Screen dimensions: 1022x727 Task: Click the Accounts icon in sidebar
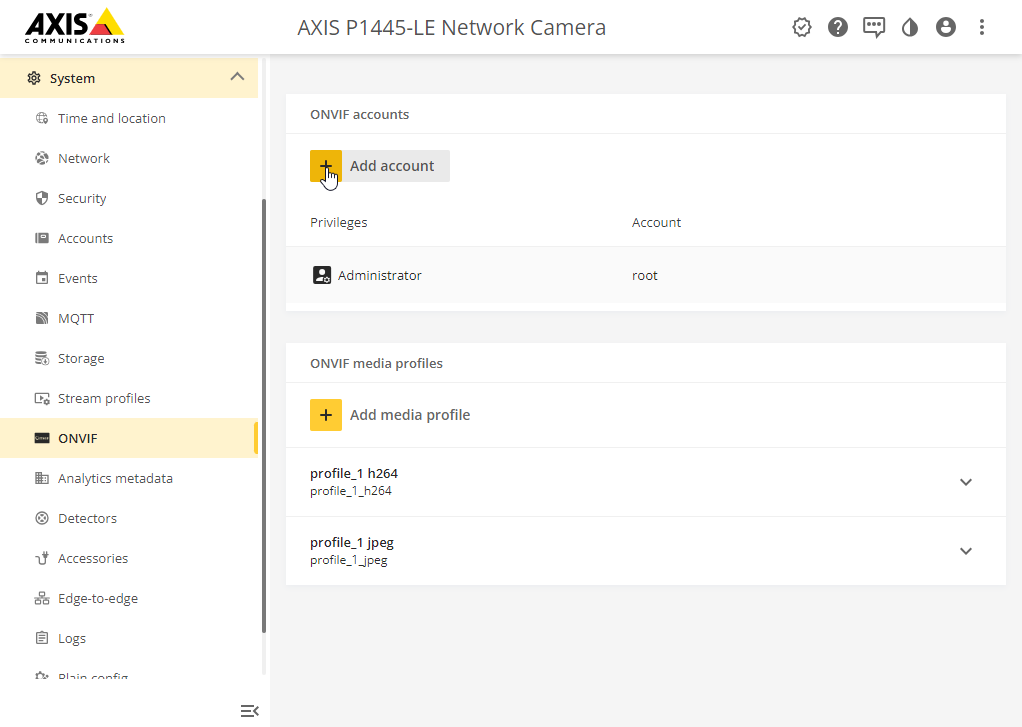click(x=42, y=238)
